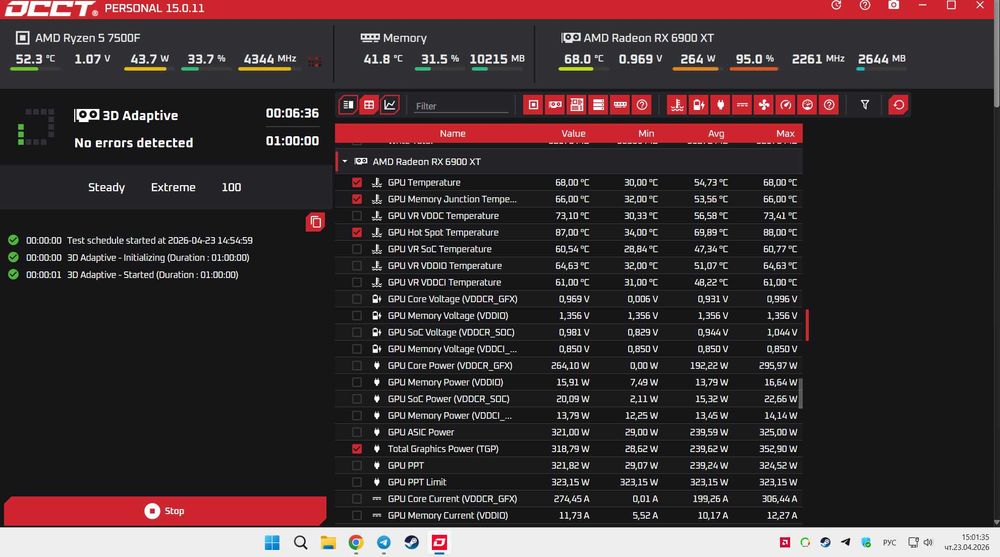Toggle current readings filter icon
The height and width of the screenshot is (557, 1000).
[742, 105]
